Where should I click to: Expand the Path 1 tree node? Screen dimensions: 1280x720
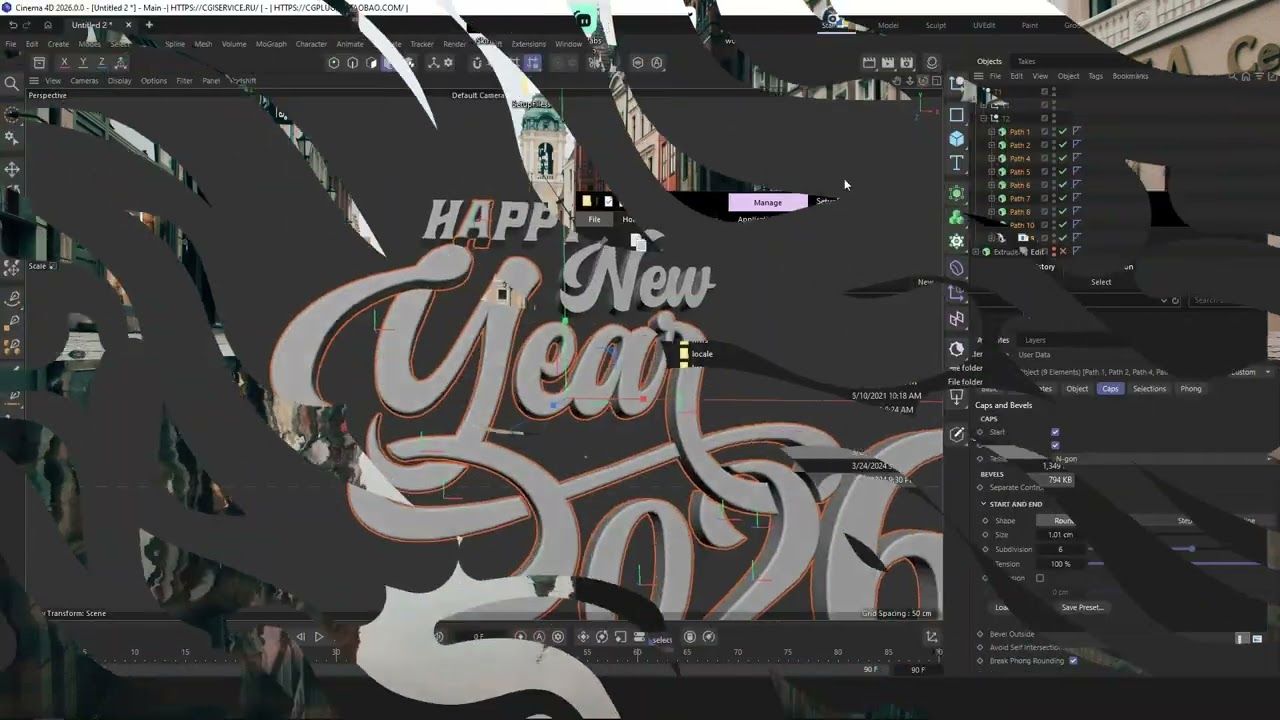(992, 132)
